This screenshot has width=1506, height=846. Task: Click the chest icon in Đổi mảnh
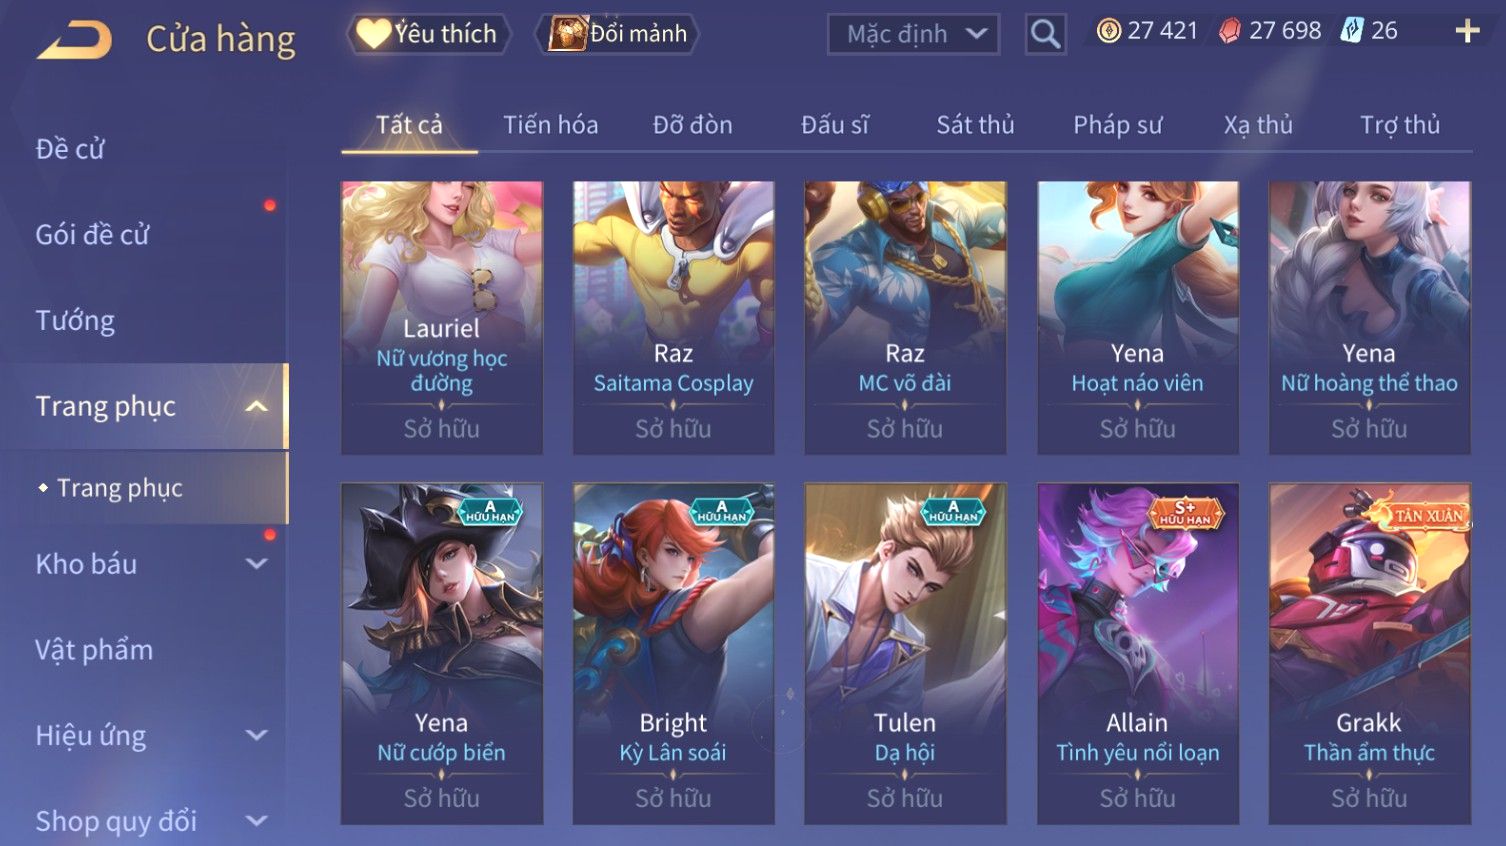(567, 34)
